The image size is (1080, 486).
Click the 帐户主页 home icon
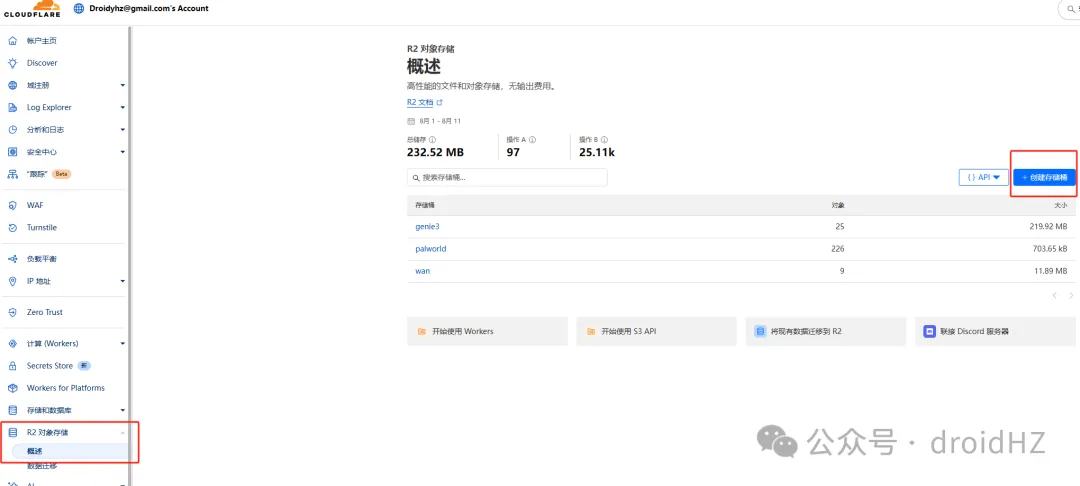coord(12,41)
